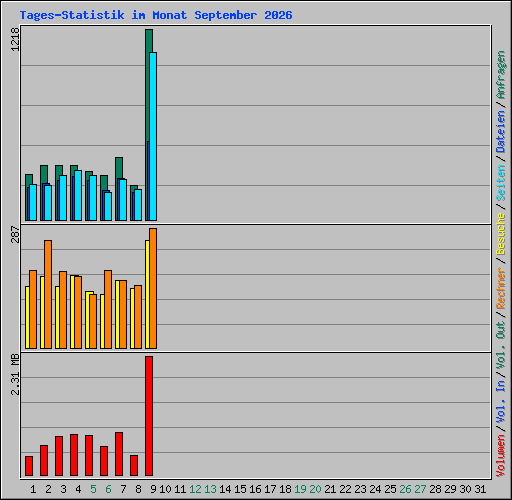Click day label "30" on the x-axis
Viewport: 512px width, 500px height.
coord(465,489)
